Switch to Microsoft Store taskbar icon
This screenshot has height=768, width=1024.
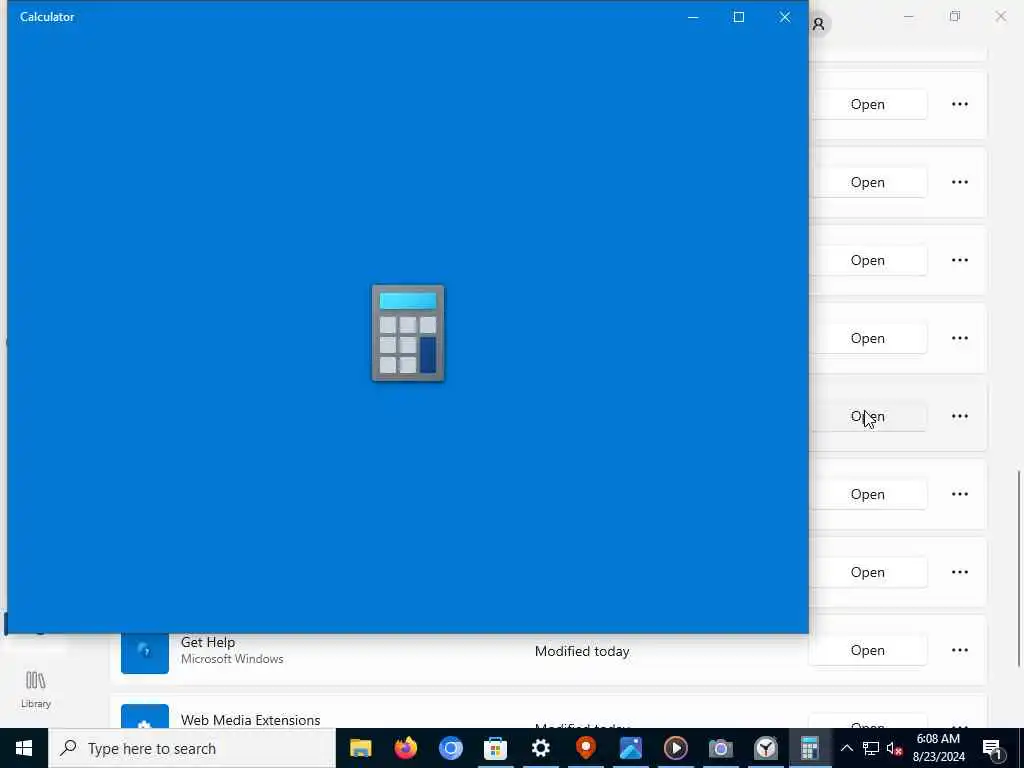point(496,748)
